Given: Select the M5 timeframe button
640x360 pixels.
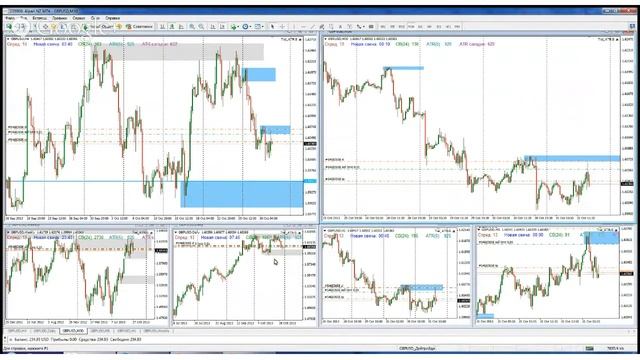Looking at the screenshot, I should click(392, 27).
